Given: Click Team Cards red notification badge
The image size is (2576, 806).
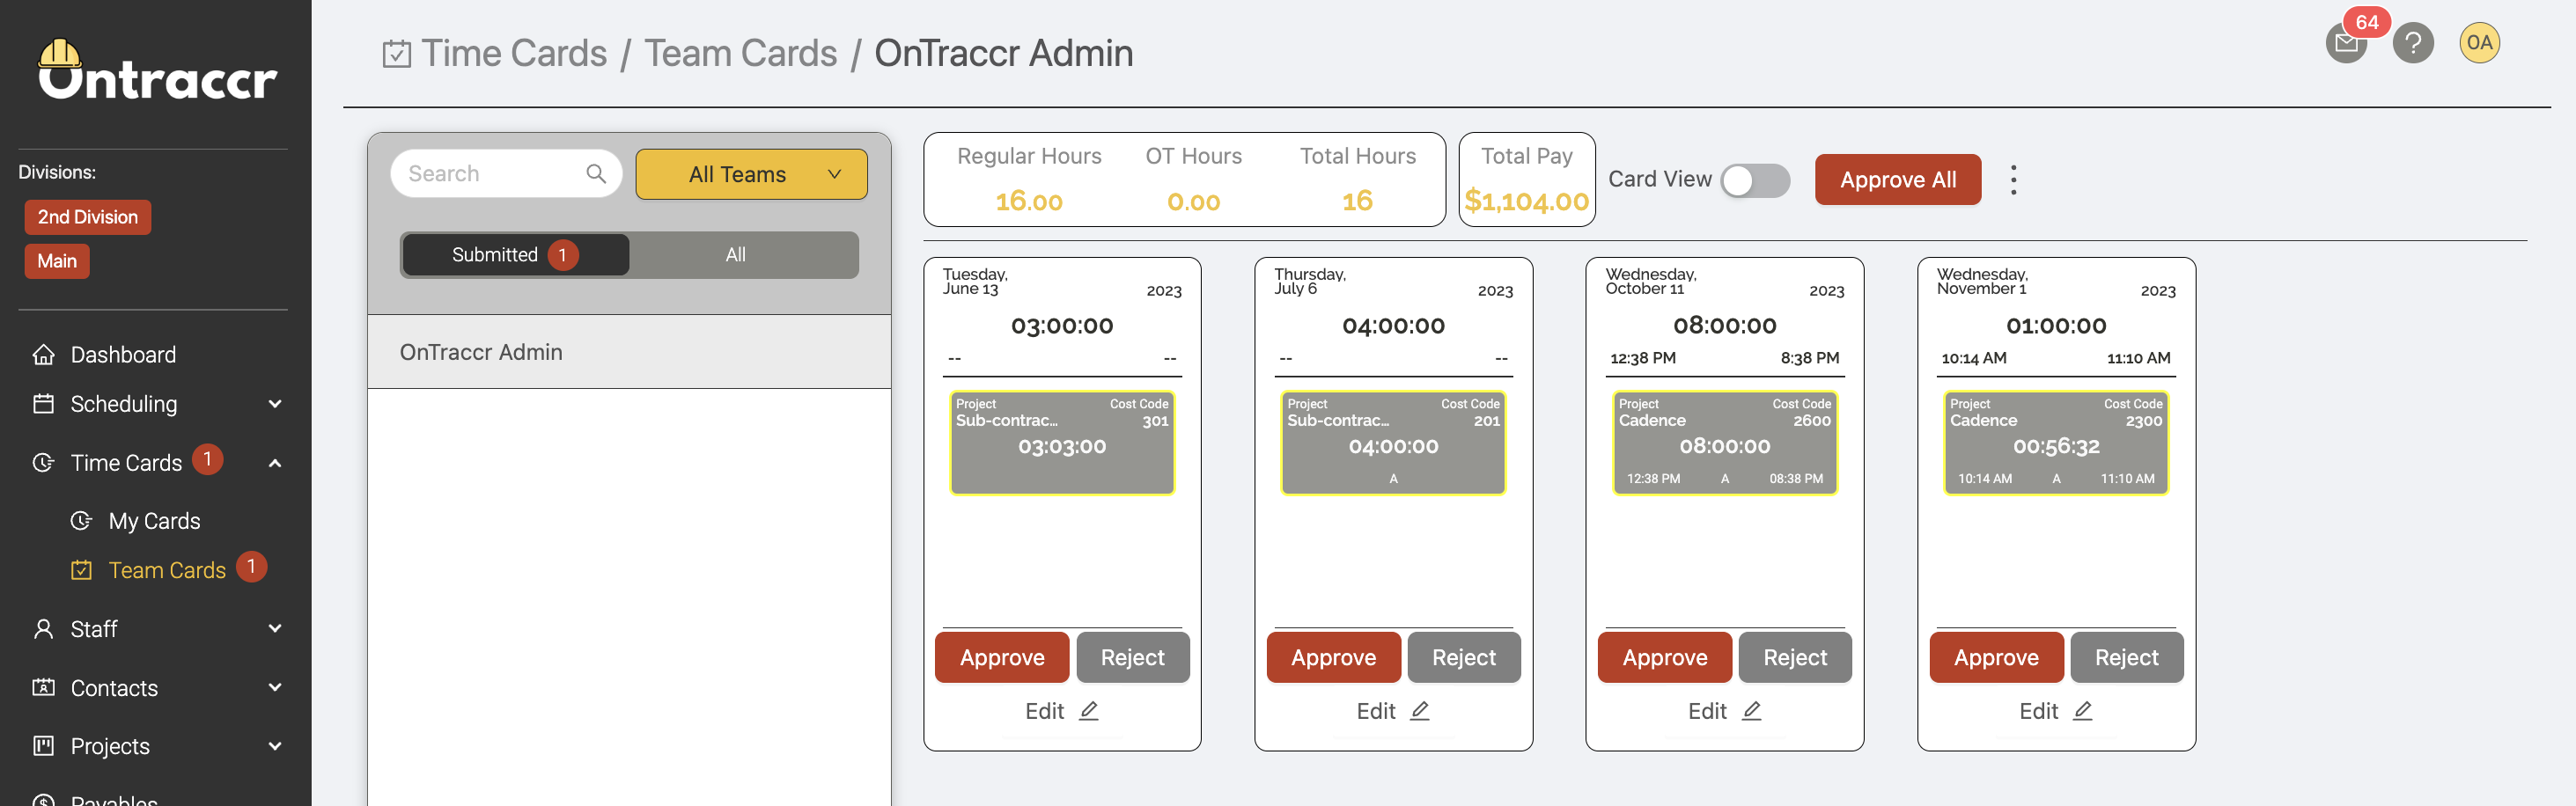Looking at the screenshot, I should coord(251,567).
